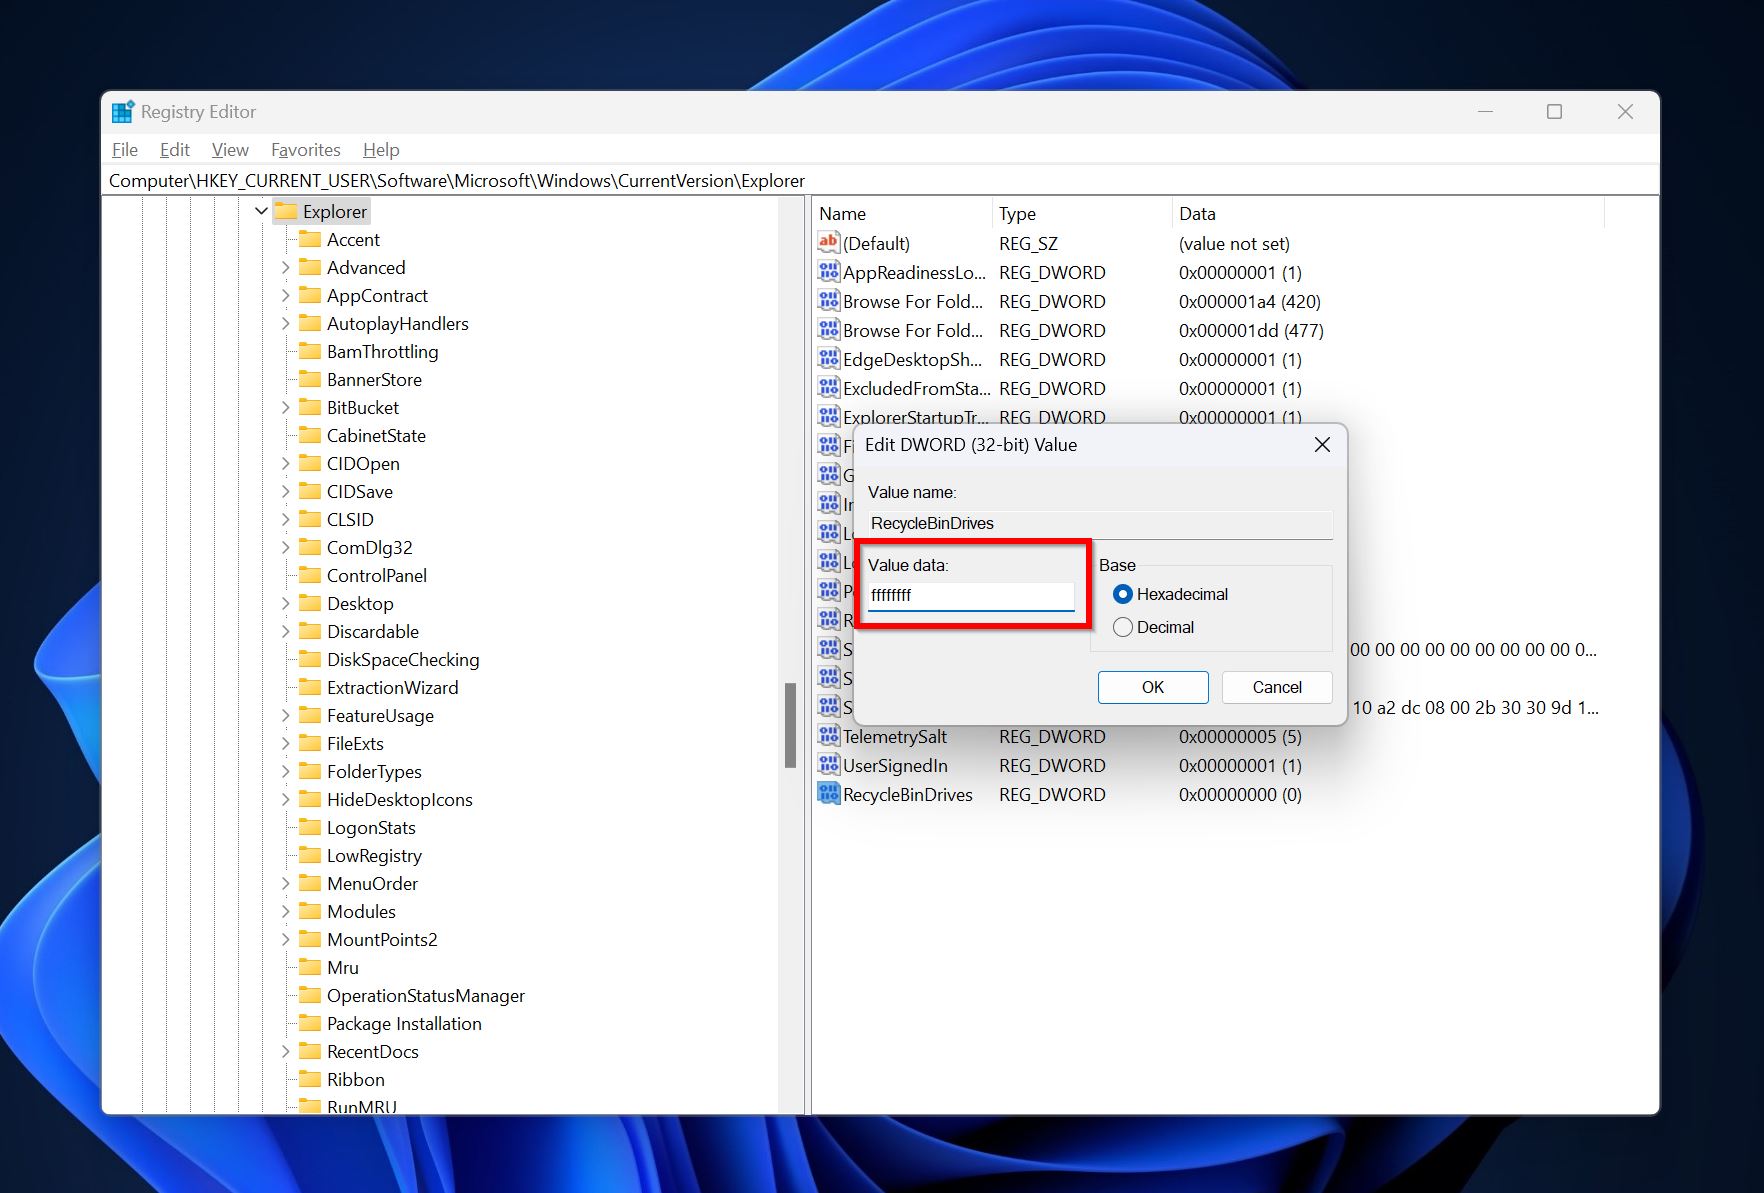Expand the ComDlg32 key
The image size is (1764, 1193).
[x=285, y=547]
